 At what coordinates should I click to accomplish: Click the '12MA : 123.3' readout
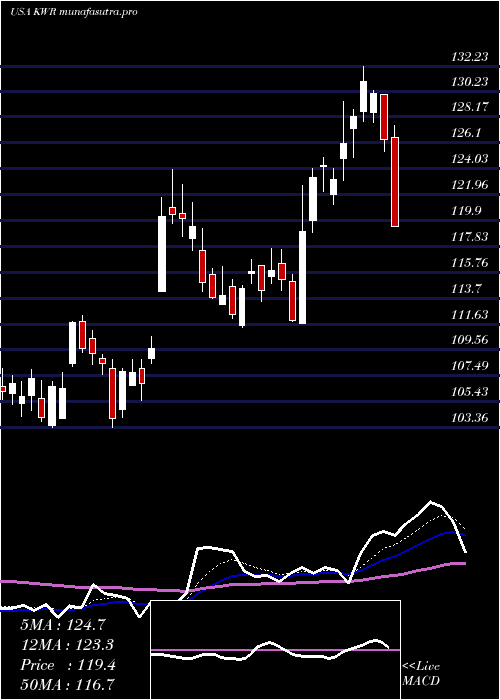tap(67, 645)
